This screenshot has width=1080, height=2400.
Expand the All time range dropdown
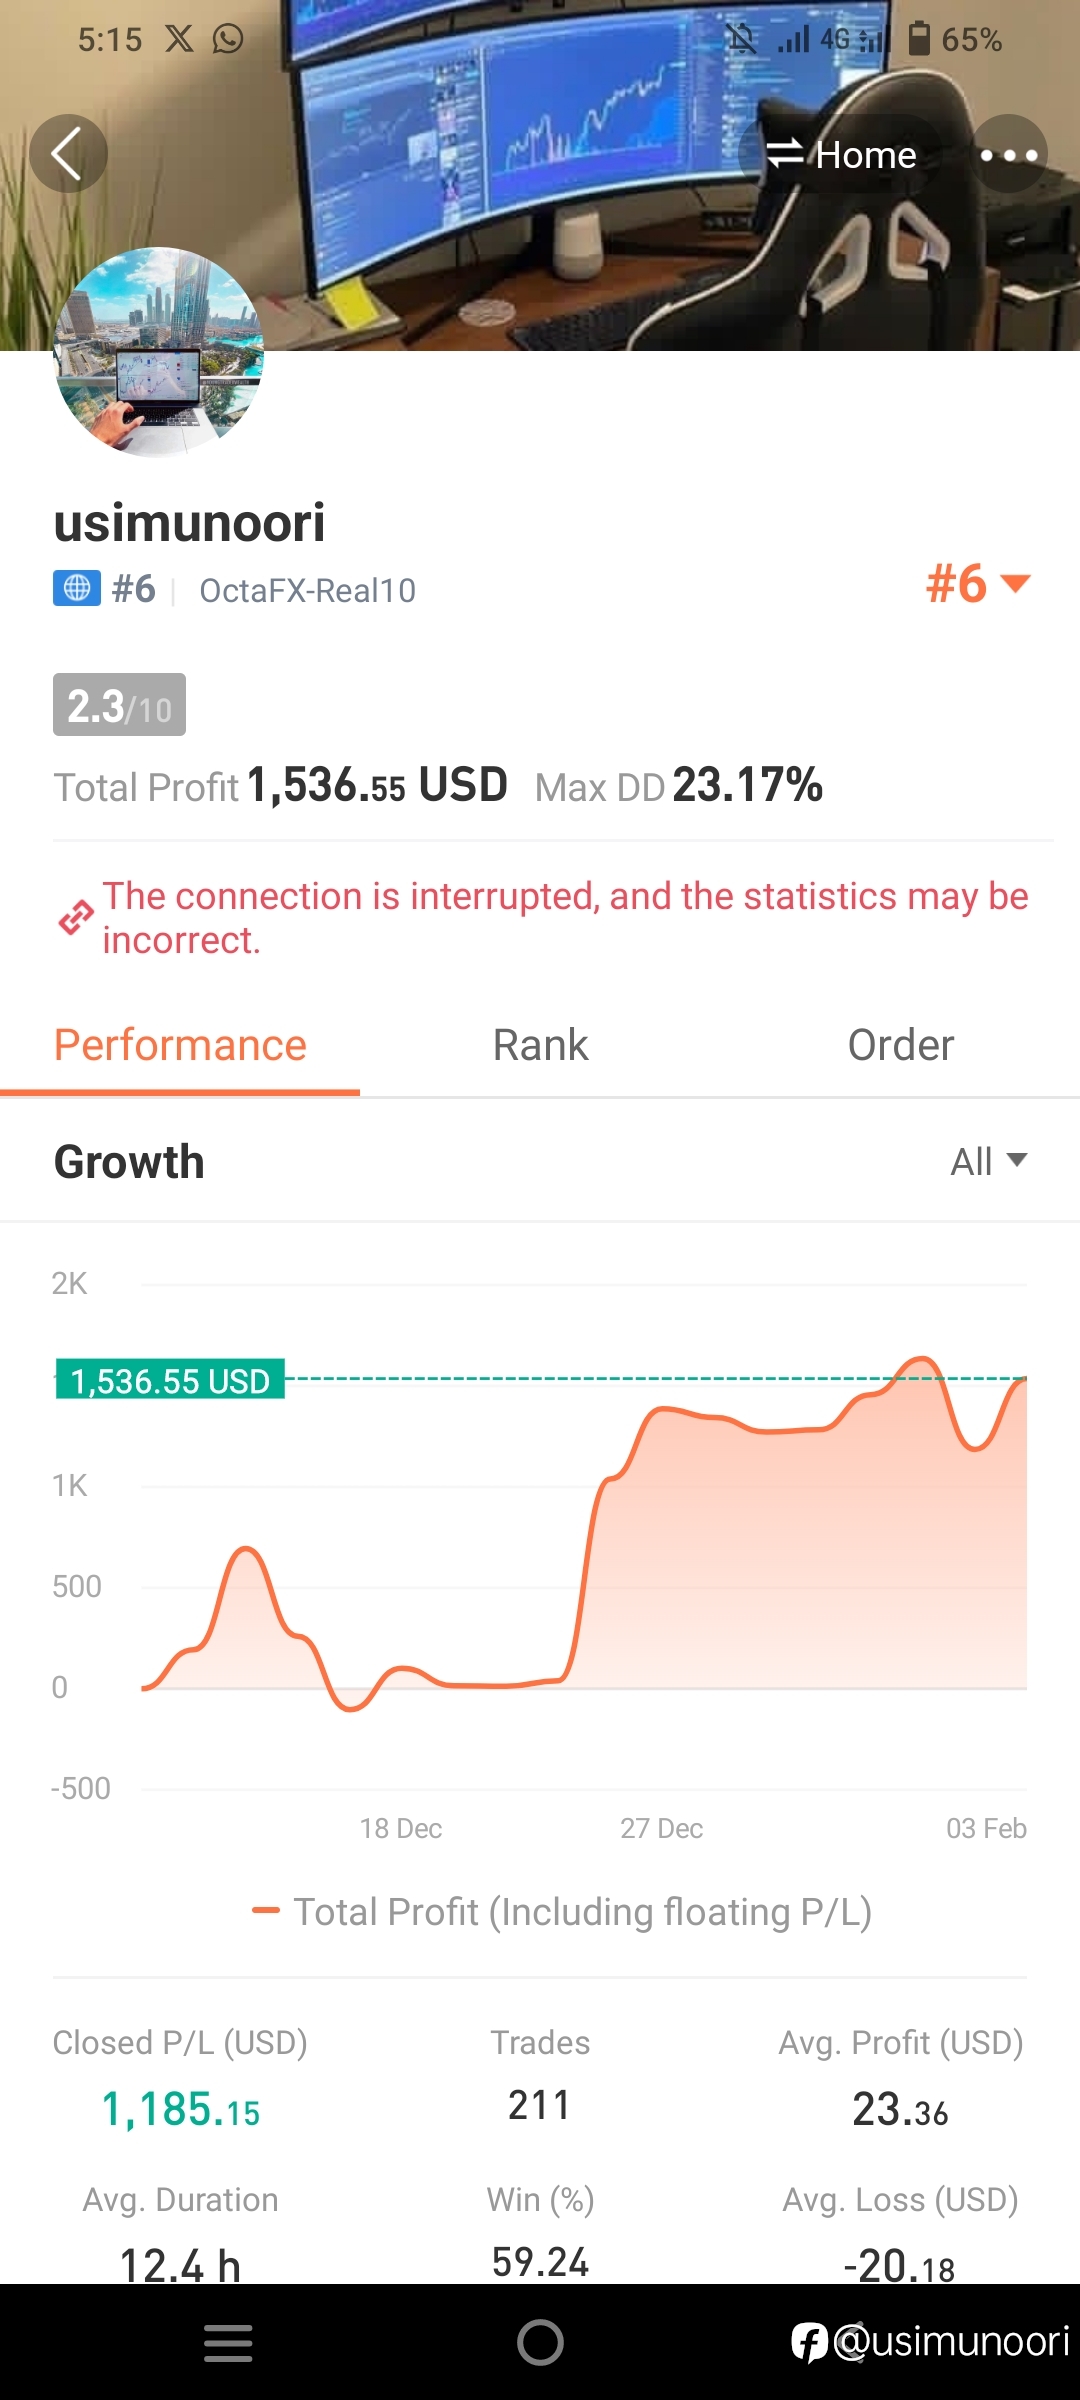pyautogui.click(x=989, y=1161)
